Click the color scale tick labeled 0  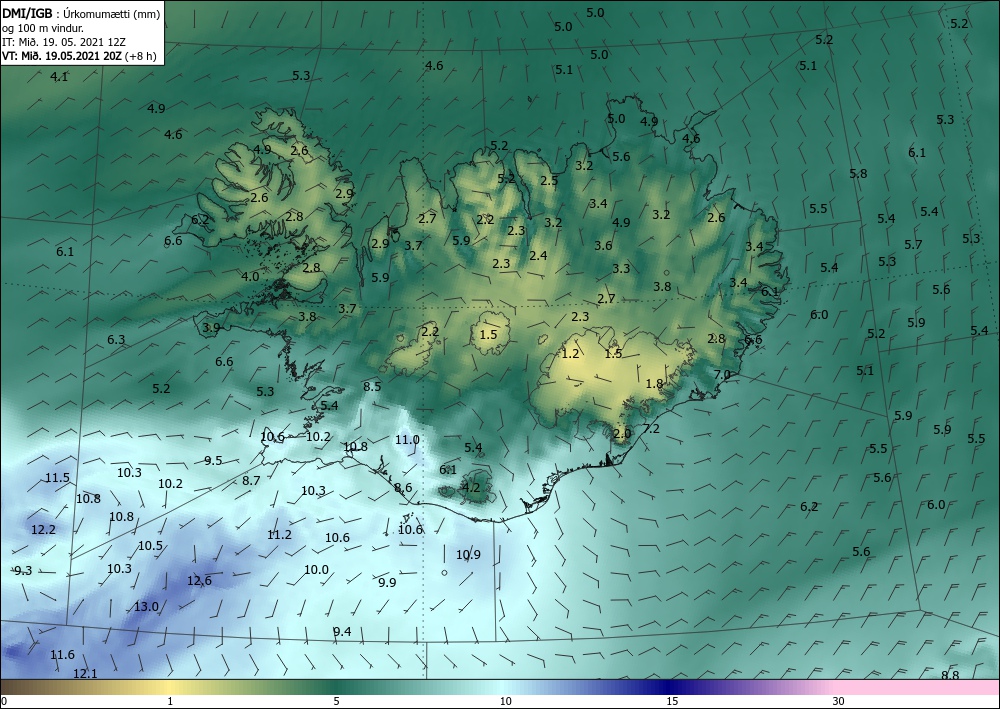(4, 701)
